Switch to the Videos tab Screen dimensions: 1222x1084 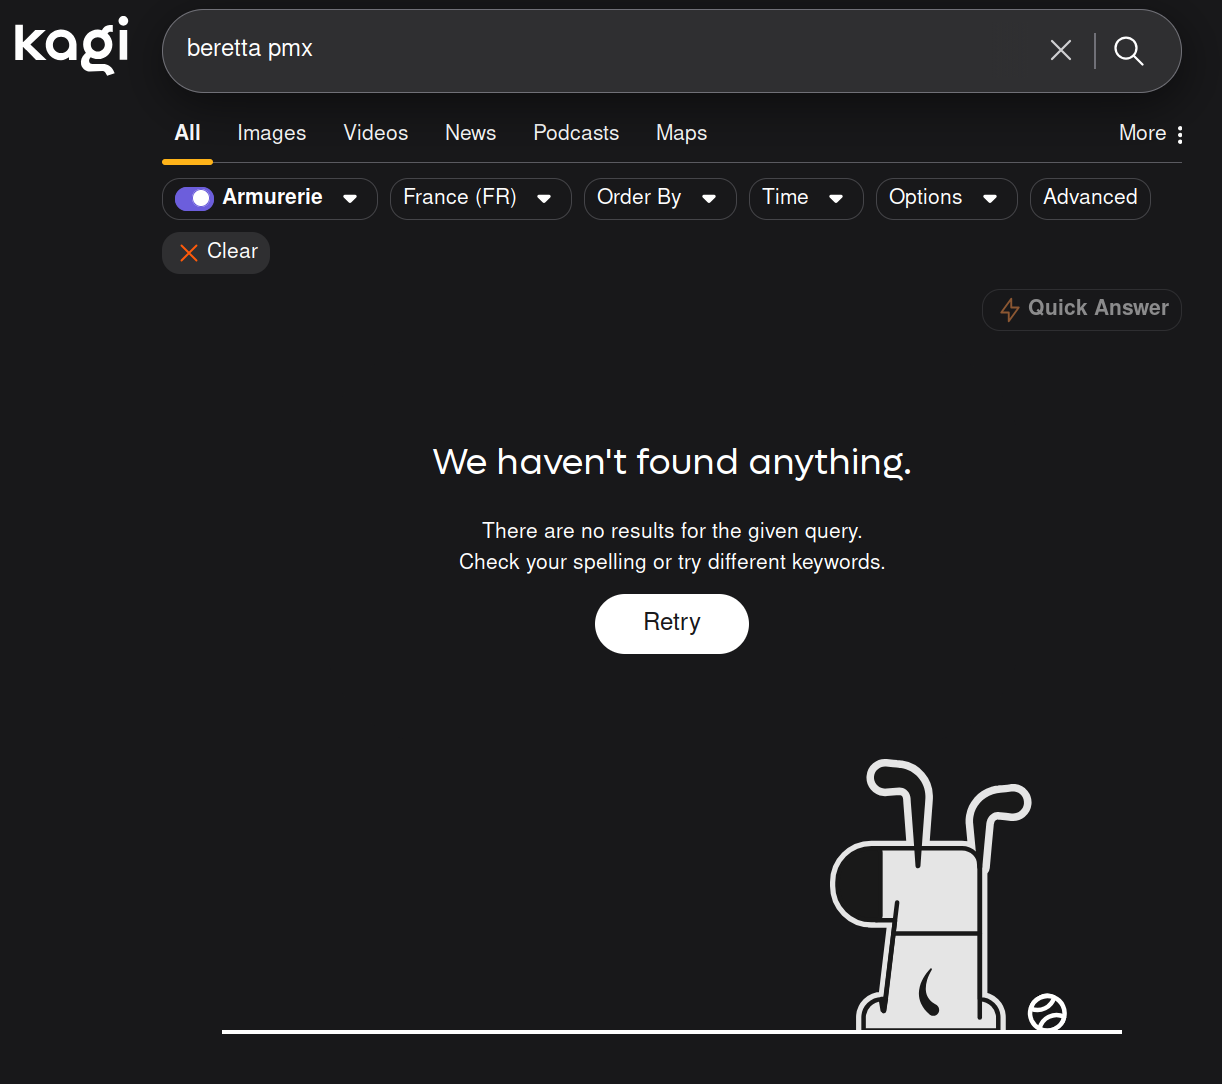pos(376,133)
